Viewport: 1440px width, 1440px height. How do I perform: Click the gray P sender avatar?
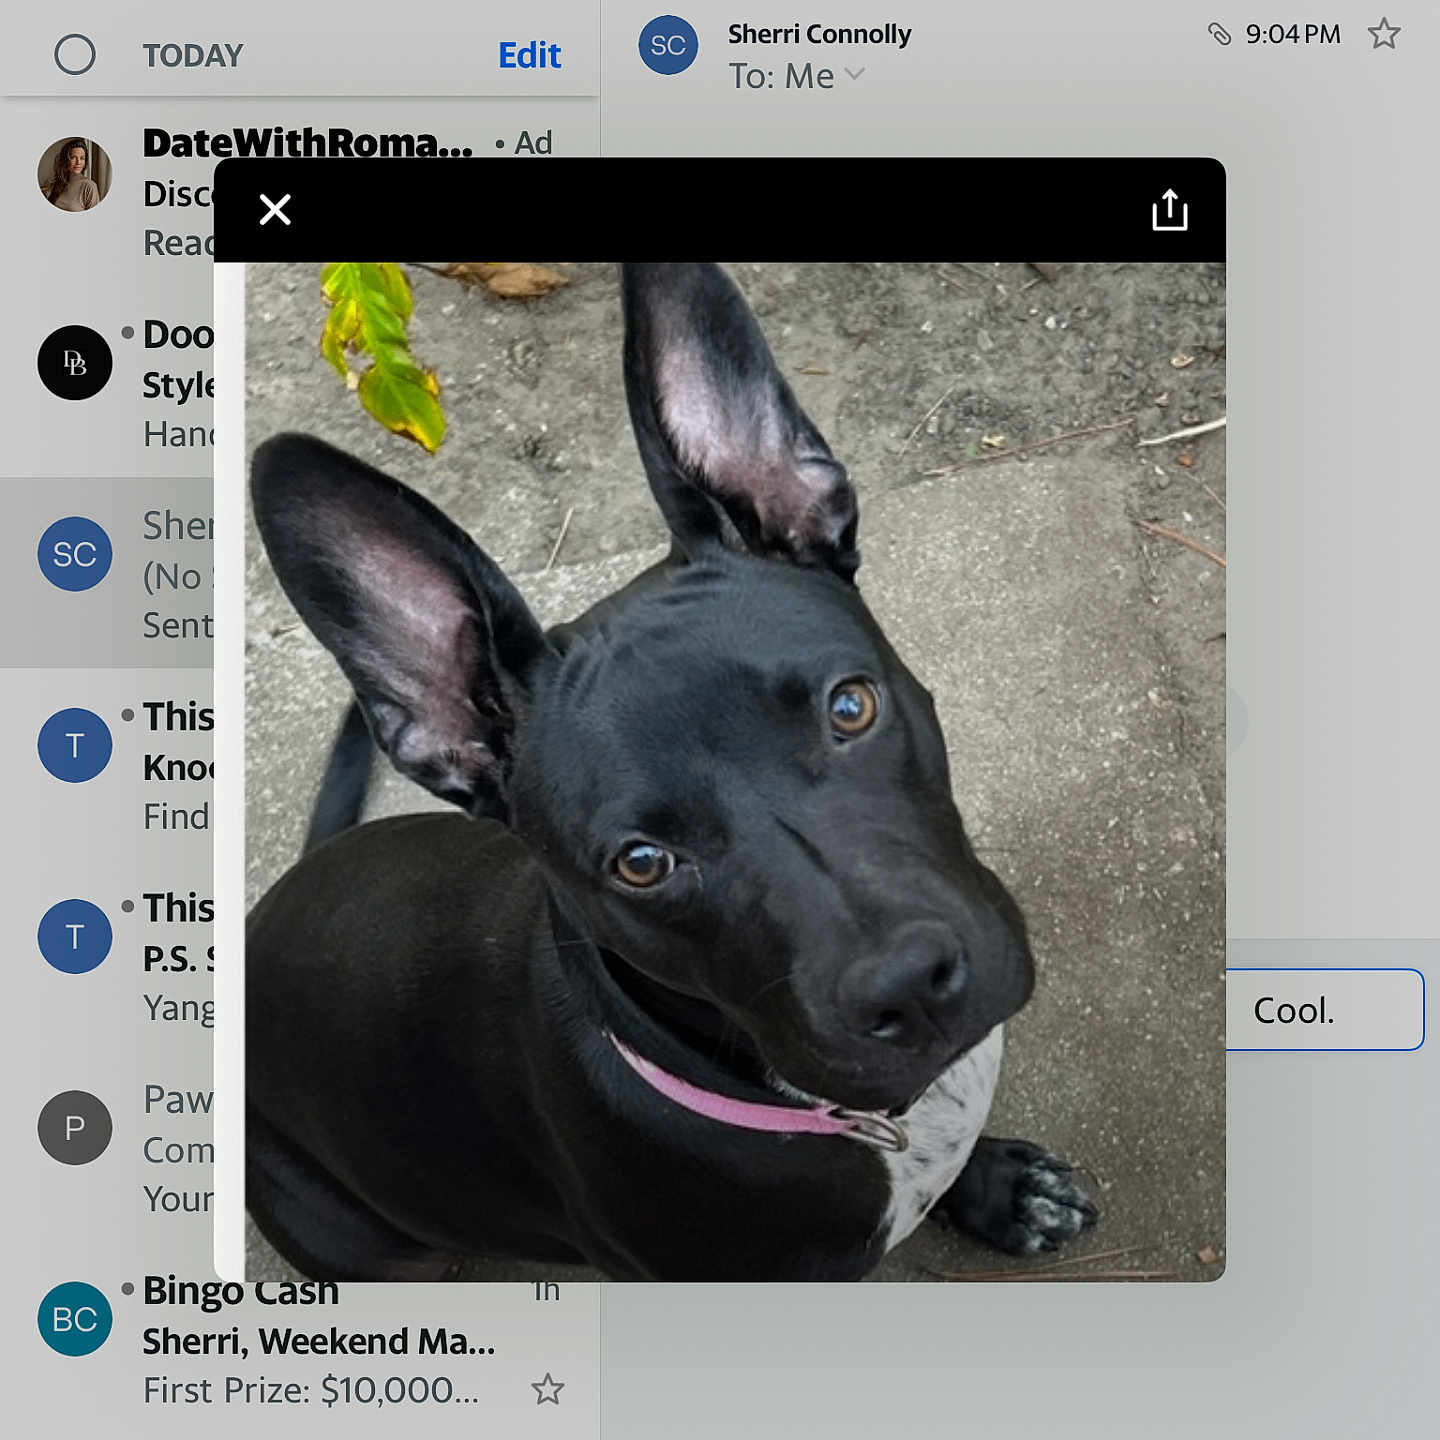[75, 1128]
